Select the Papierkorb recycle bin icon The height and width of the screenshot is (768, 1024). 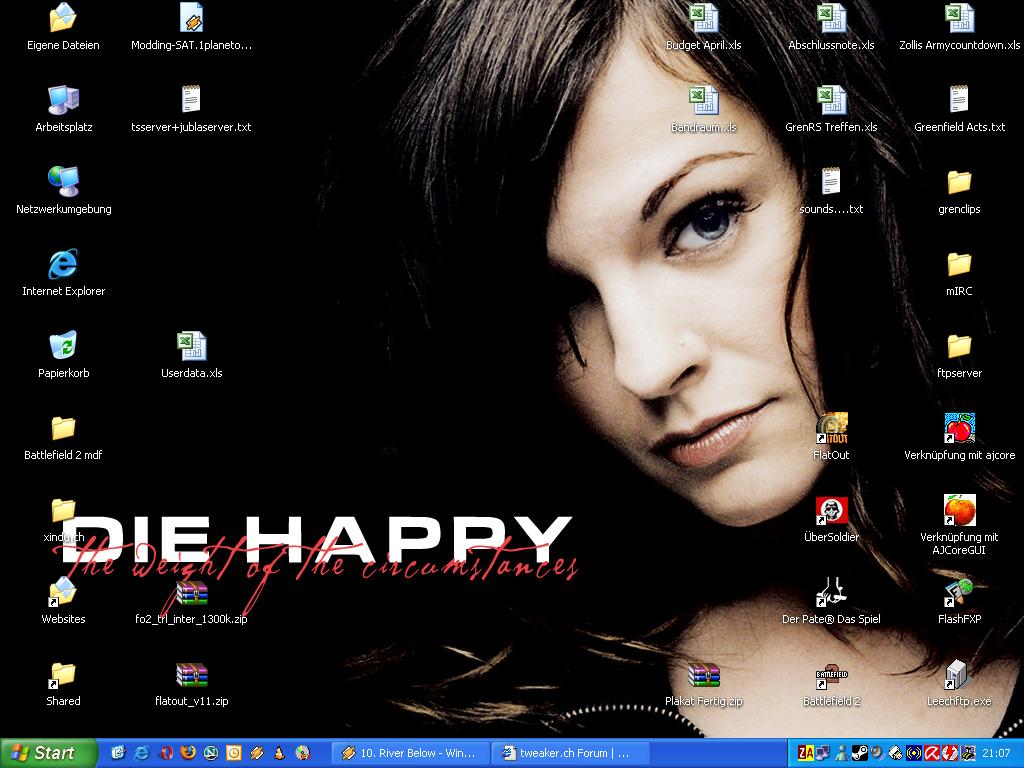pyautogui.click(x=63, y=347)
